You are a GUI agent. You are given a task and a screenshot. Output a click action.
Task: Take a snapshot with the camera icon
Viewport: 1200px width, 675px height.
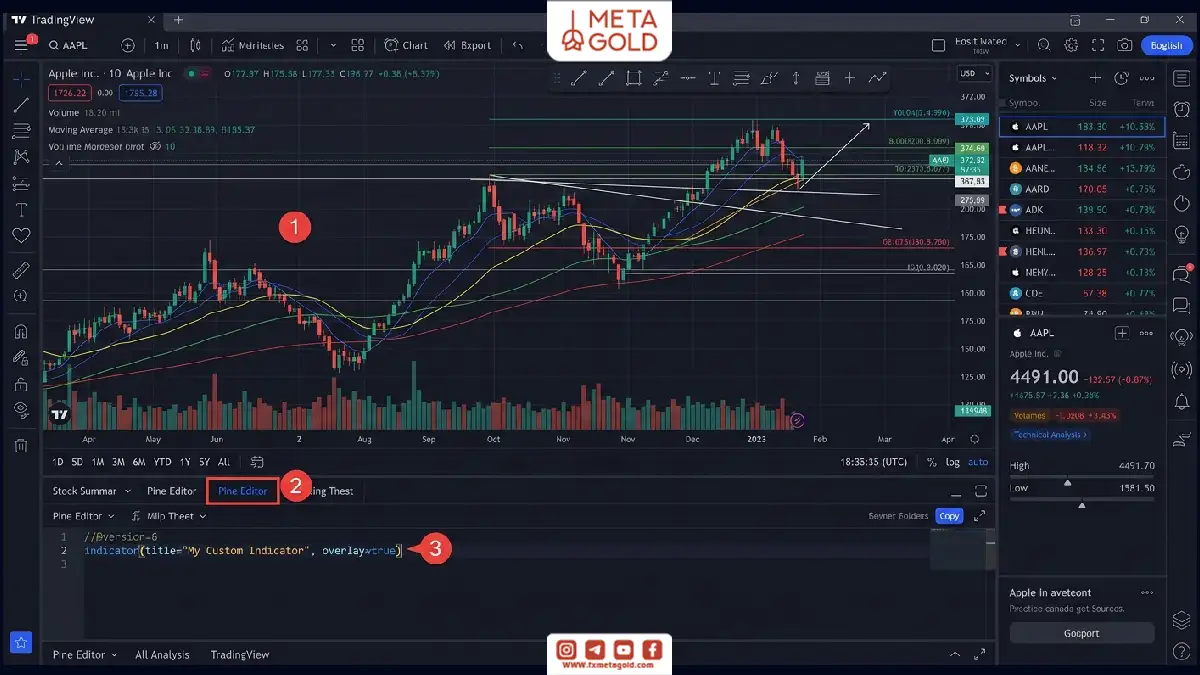(x=1125, y=45)
